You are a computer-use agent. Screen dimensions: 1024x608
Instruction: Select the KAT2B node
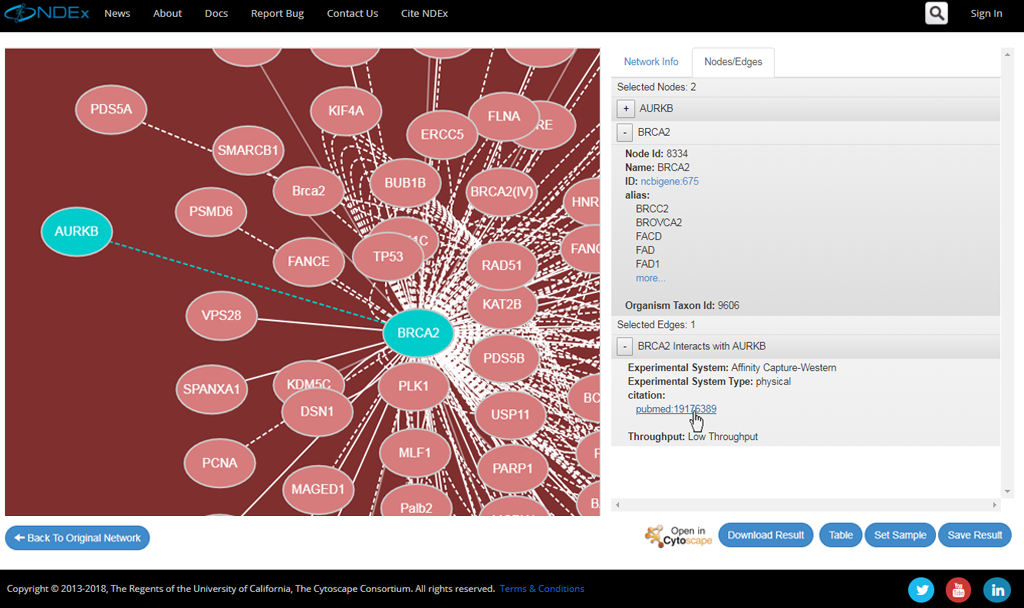click(x=502, y=304)
